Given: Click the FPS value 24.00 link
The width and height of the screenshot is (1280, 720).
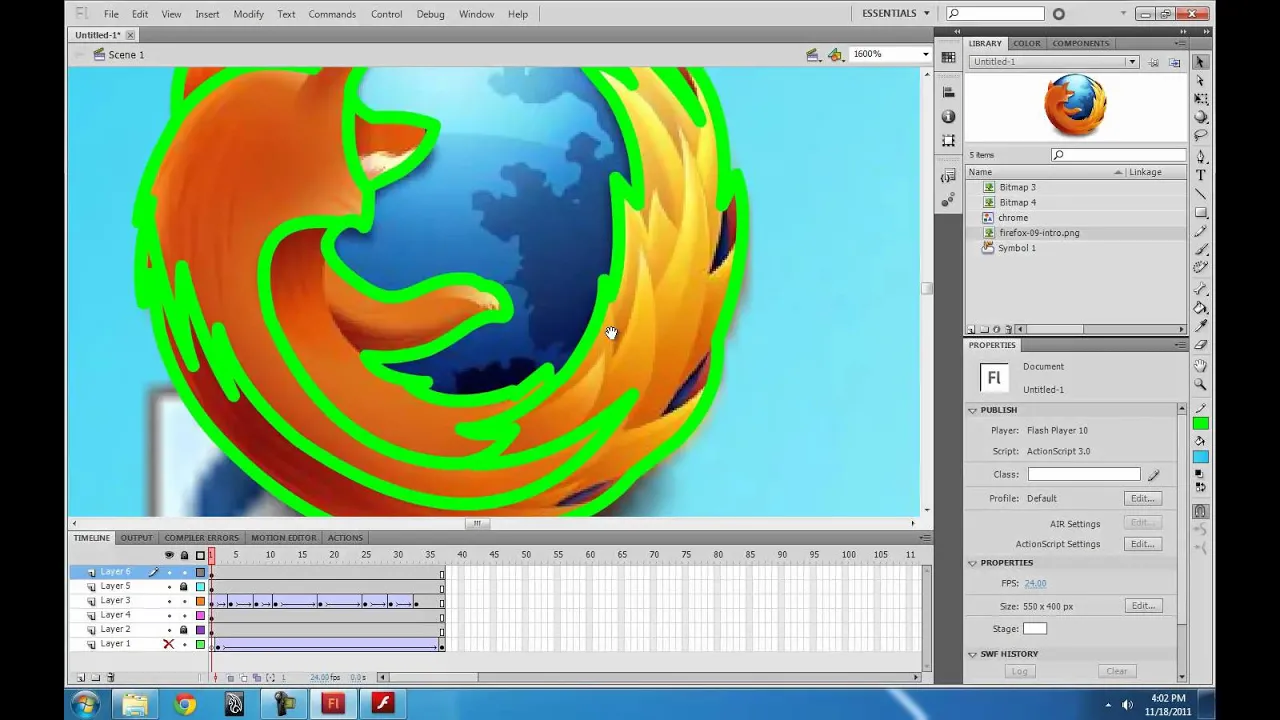Looking at the screenshot, I should tap(1035, 584).
